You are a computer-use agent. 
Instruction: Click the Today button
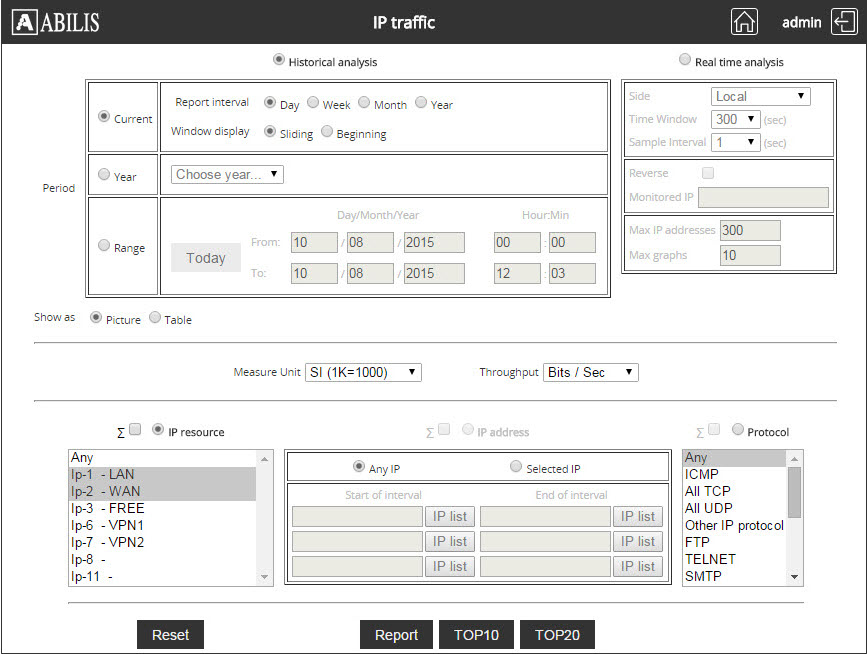(x=205, y=258)
